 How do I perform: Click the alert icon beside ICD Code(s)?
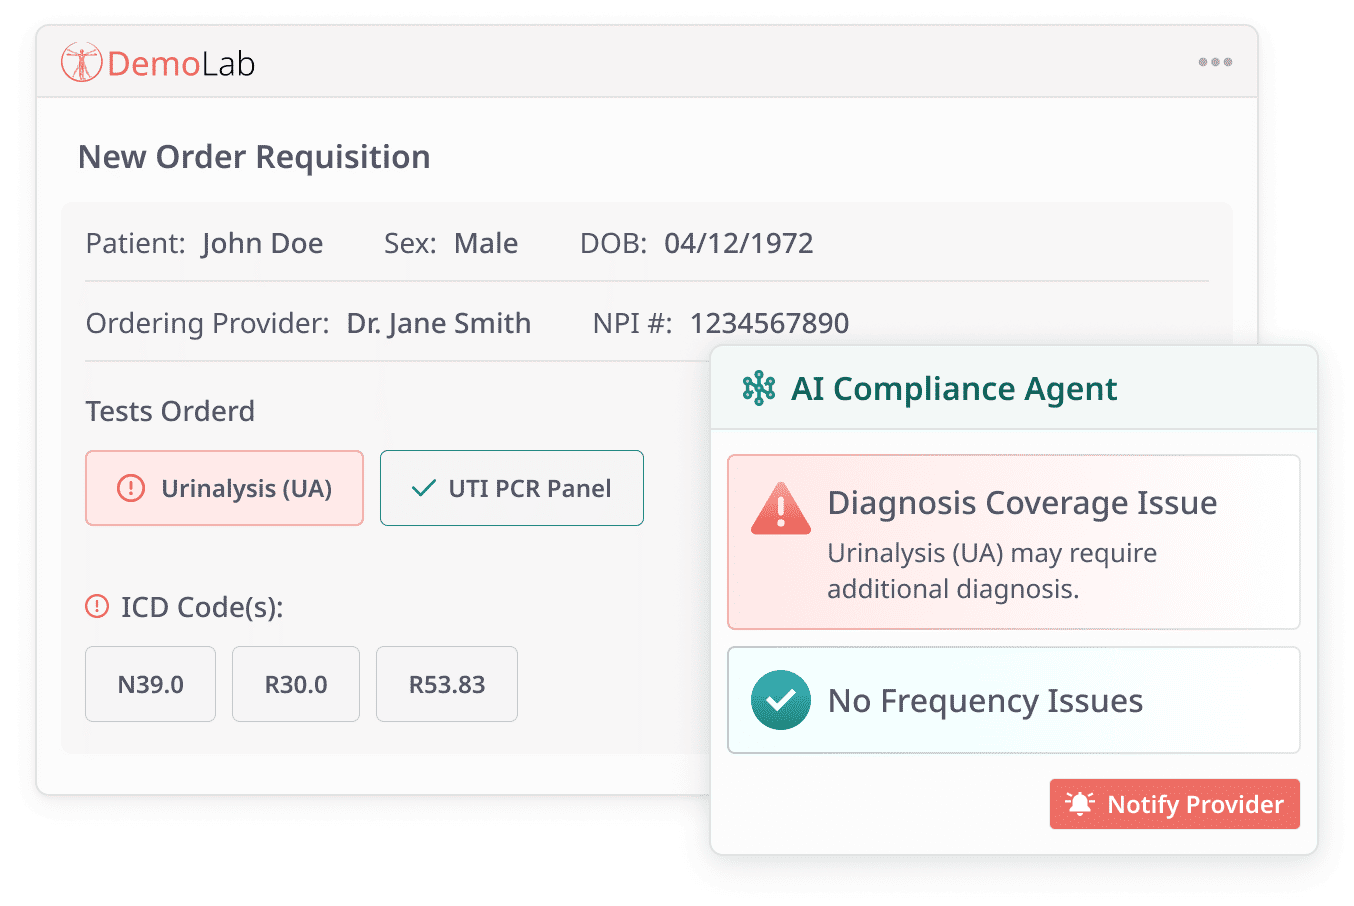tap(97, 606)
